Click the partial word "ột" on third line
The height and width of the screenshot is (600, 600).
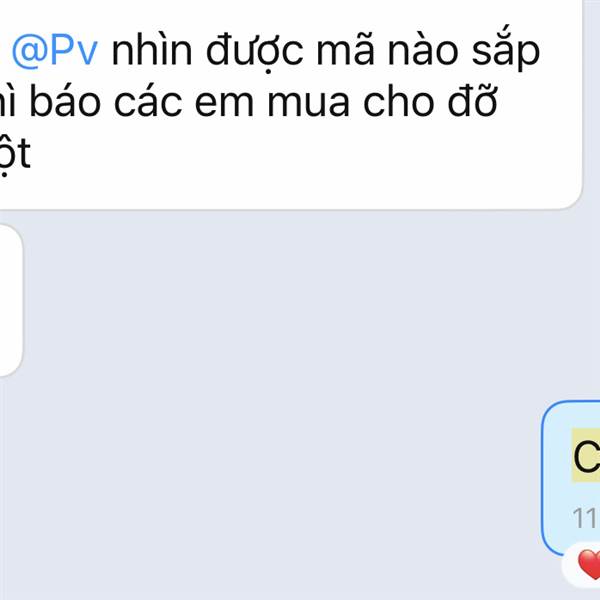coord(15,155)
